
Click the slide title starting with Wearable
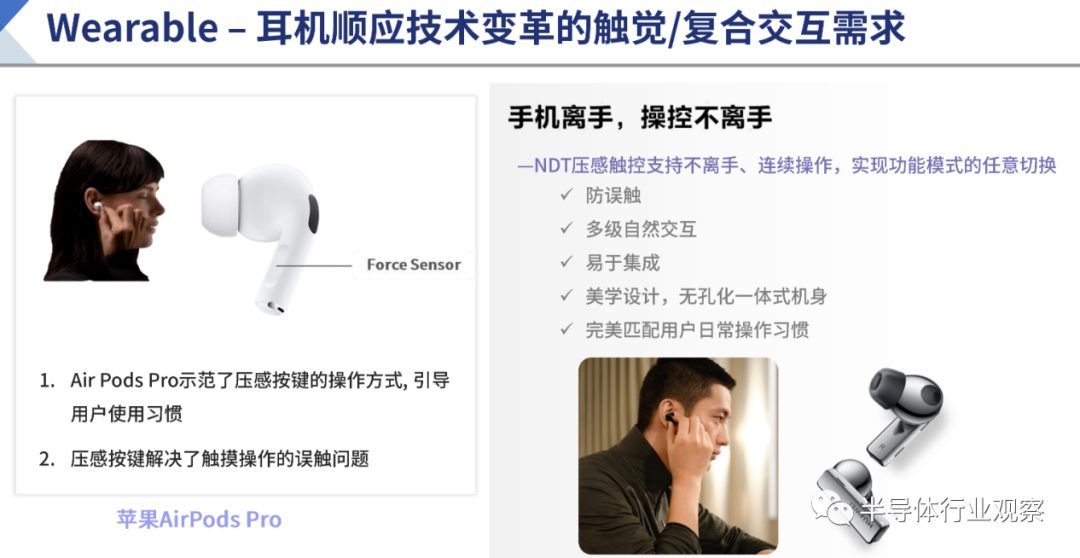click(475, 29)
